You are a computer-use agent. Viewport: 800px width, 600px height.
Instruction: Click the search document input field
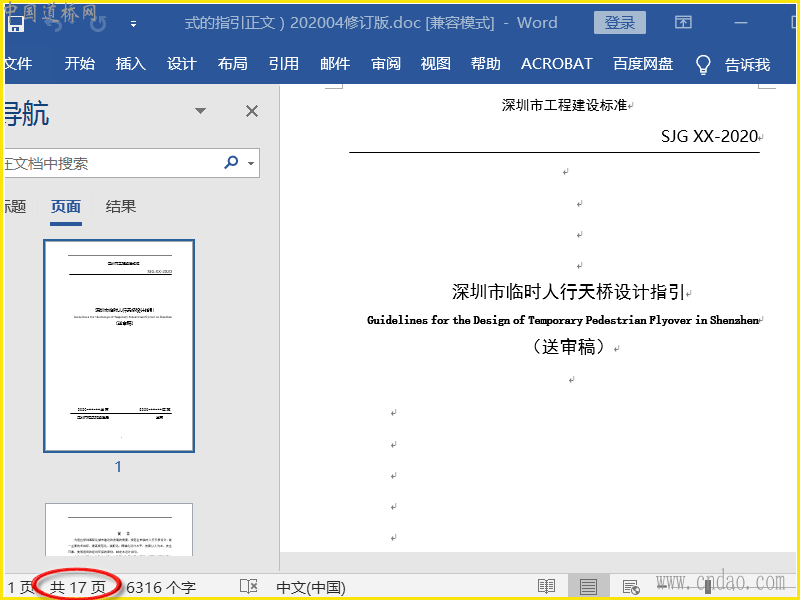click(x=112, y=163)
